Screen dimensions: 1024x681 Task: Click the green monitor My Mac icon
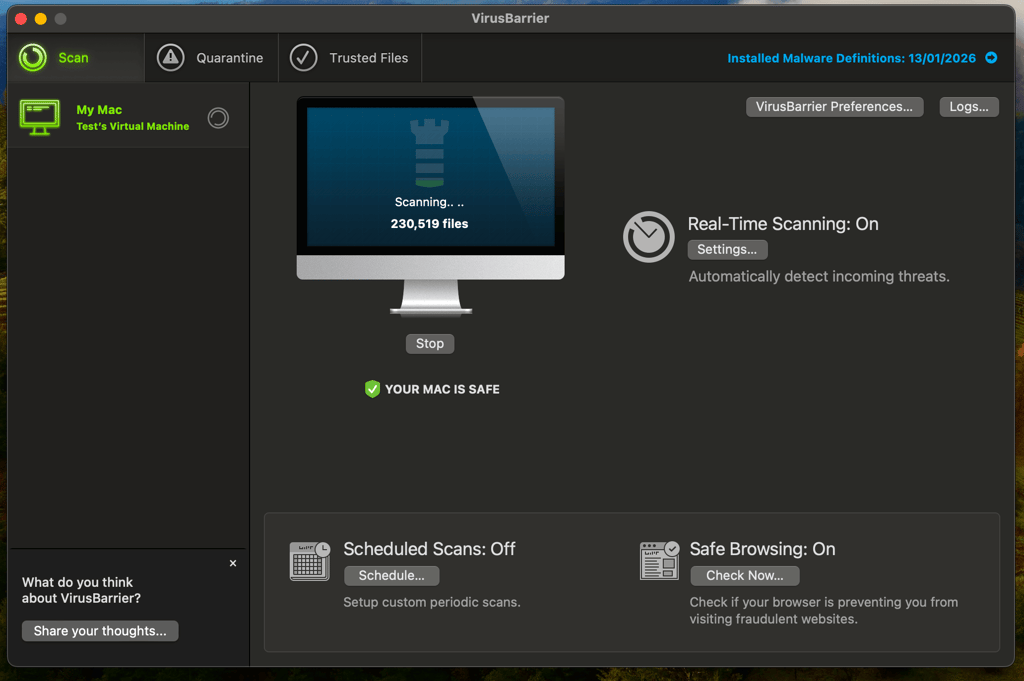tap(39, 118)
